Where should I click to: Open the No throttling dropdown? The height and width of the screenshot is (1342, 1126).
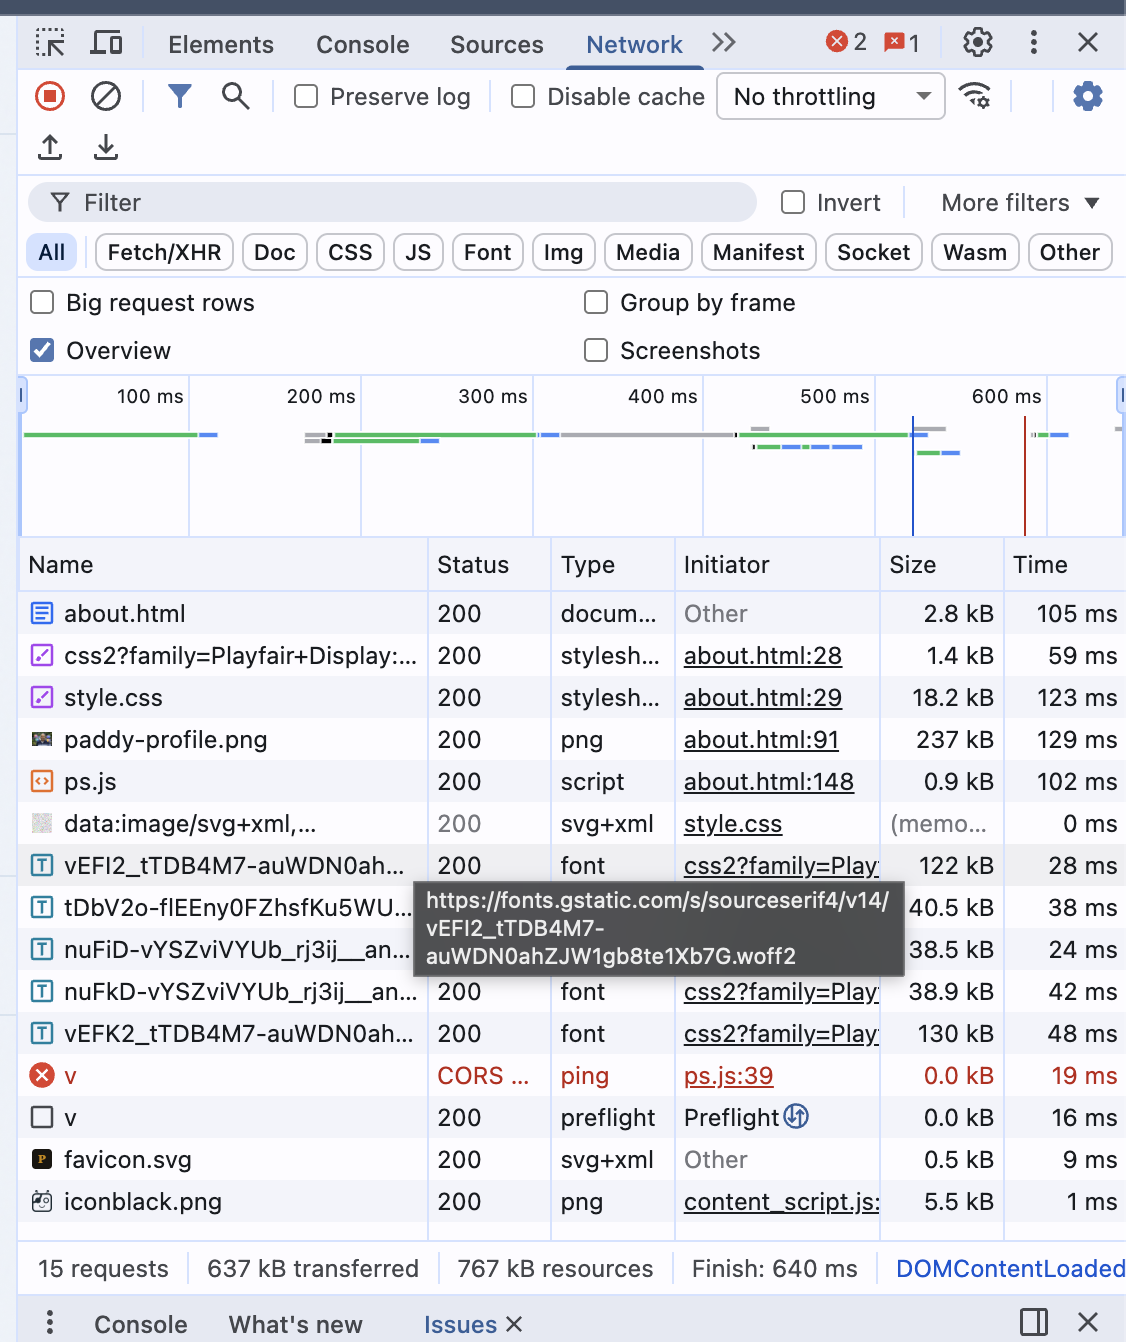click(830, 96)
